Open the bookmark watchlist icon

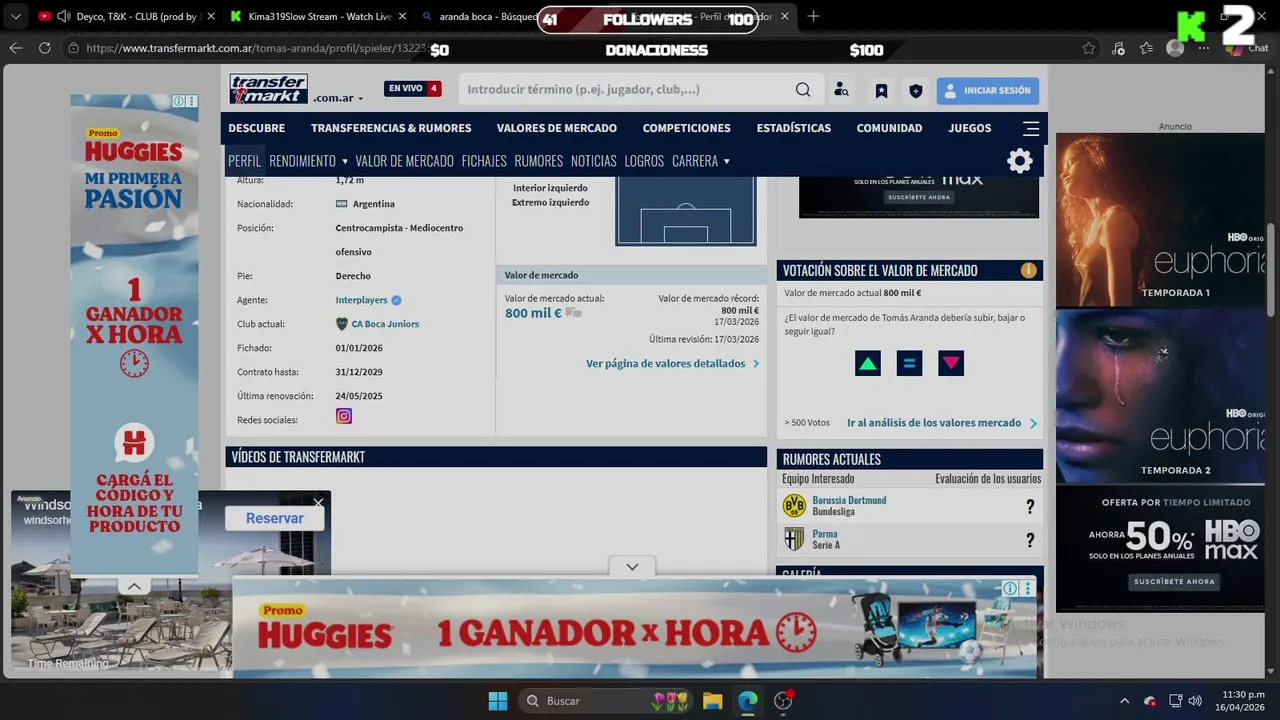tap(881, 91)
